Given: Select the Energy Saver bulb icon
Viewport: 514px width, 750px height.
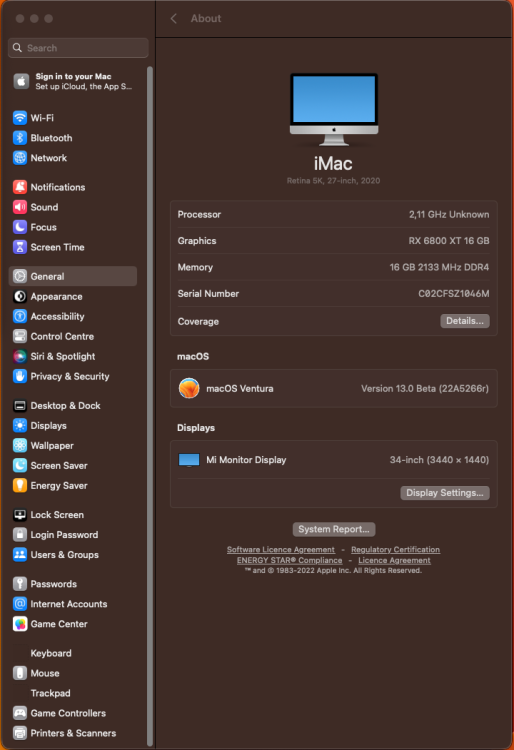Looking at the screenshot, I should click(x=20, y=485).
